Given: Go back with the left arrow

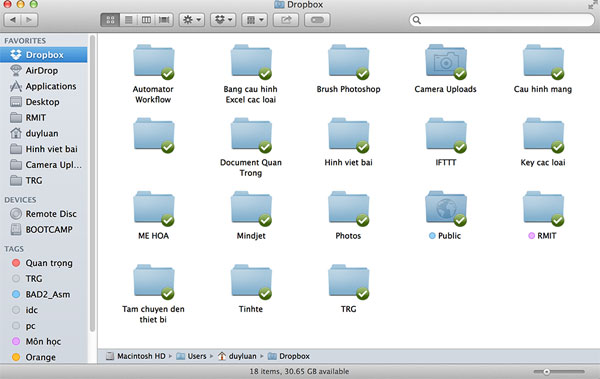Looking at the screenshot, I should coord(13,20).
